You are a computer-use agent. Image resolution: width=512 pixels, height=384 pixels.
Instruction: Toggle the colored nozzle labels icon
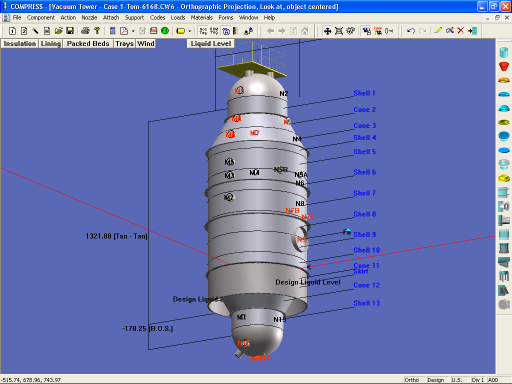378,31
